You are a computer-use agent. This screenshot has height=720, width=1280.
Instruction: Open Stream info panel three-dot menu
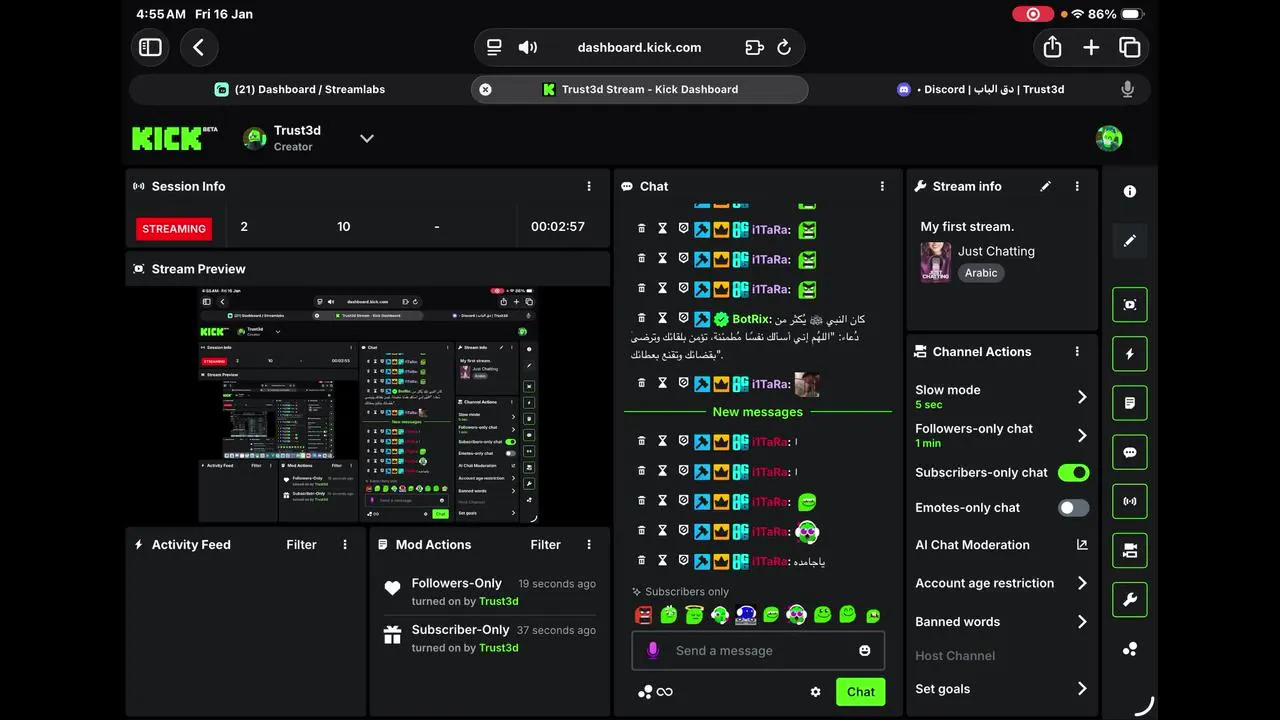(x=1077, y=186)
